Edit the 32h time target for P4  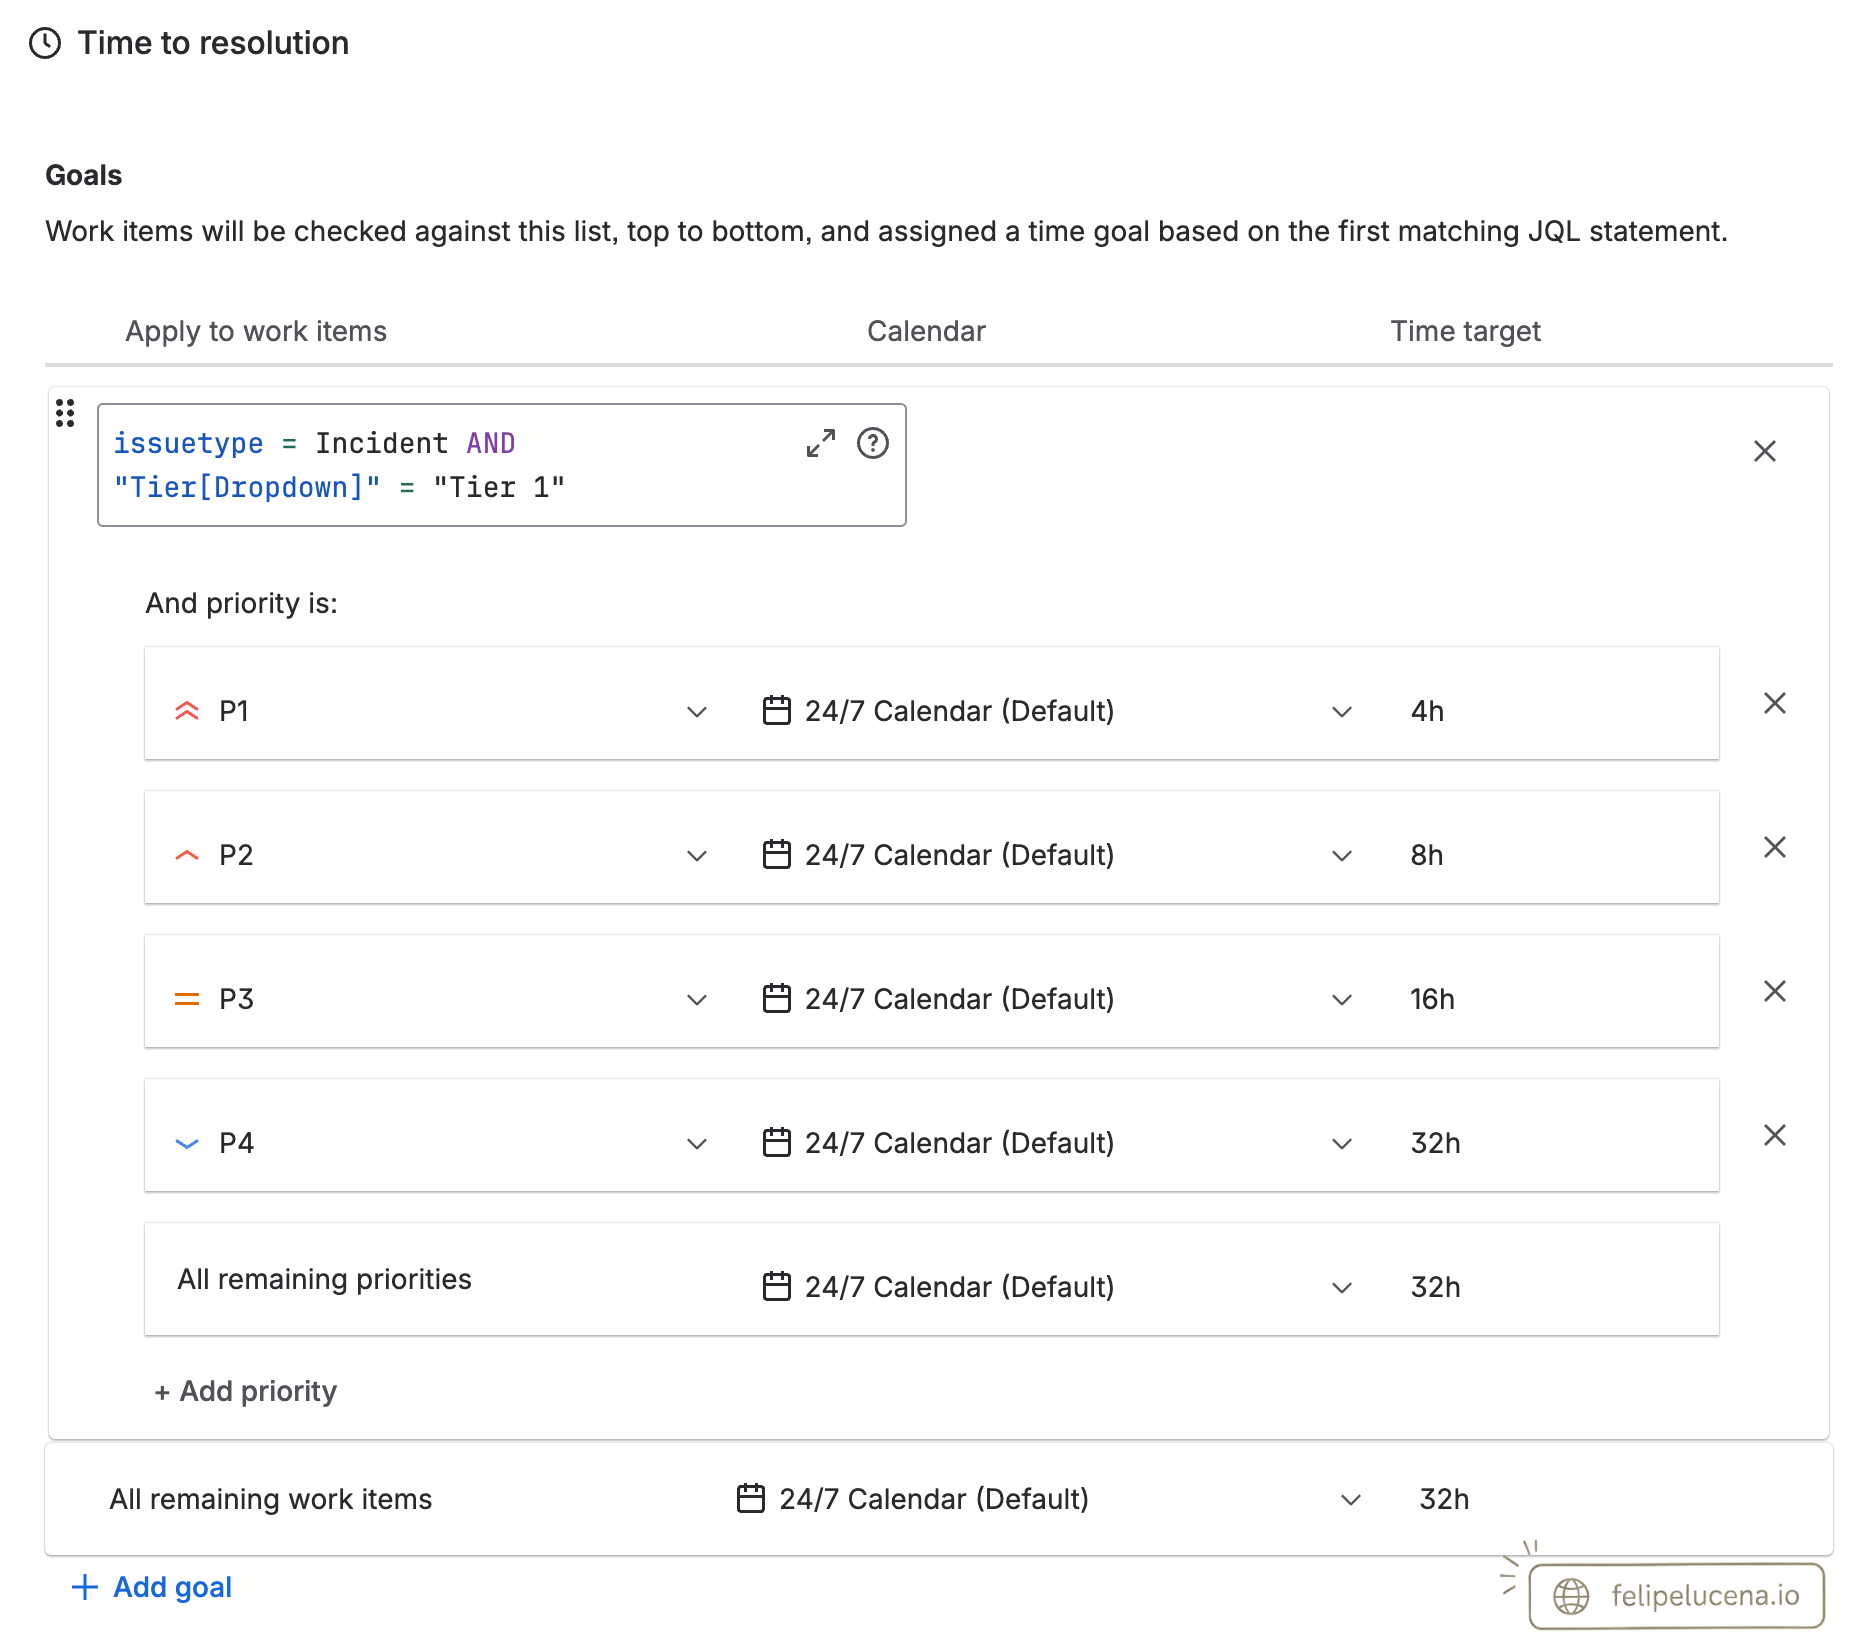click(x=1435, y=1143)
